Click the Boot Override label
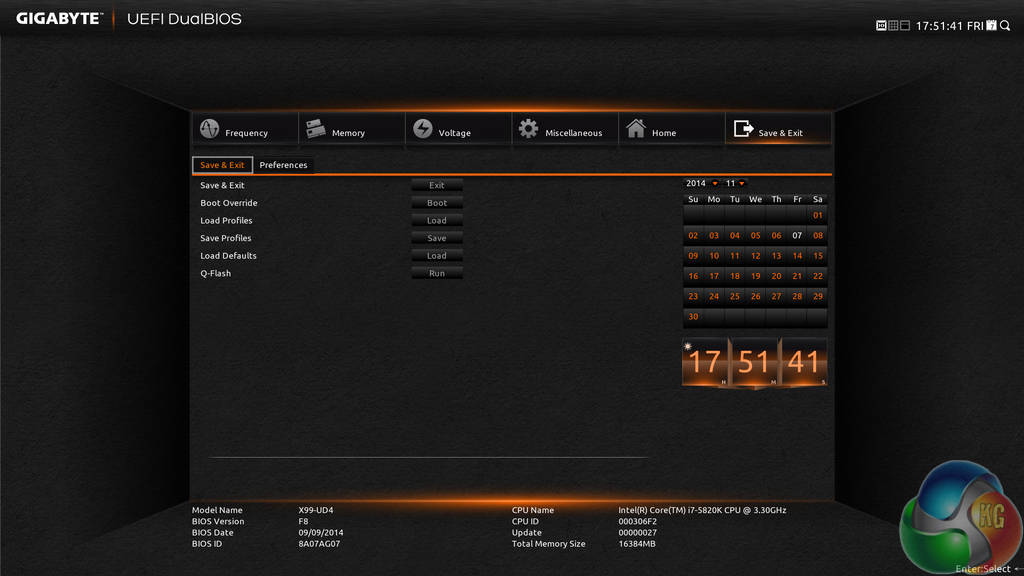Screen dimensions: 1024x576 pos(229,203)
